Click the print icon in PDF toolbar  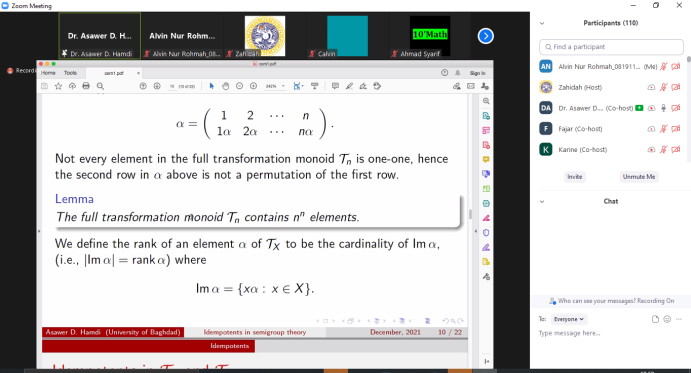pyautogui.click(x=86, y=86)
